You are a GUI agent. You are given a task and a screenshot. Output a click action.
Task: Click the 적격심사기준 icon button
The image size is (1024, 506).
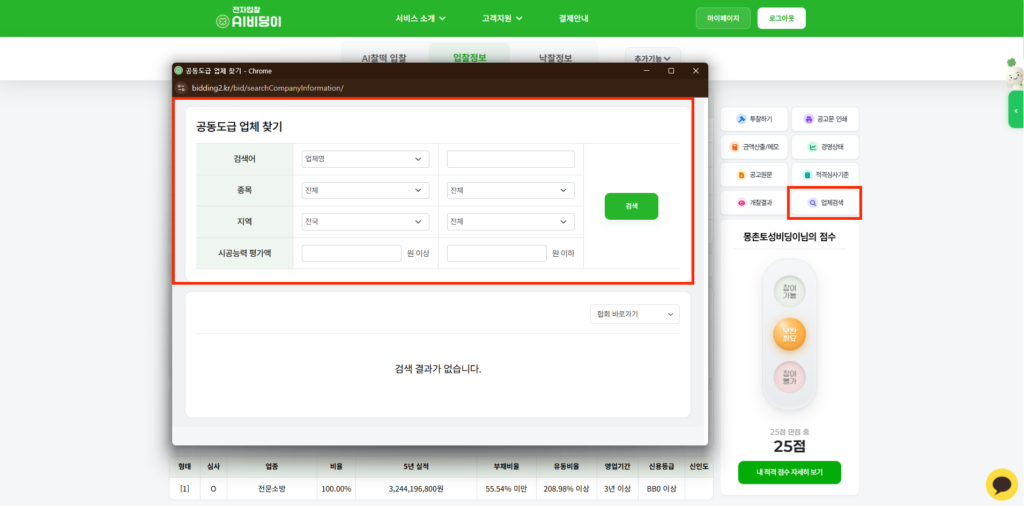pos(824,175)
